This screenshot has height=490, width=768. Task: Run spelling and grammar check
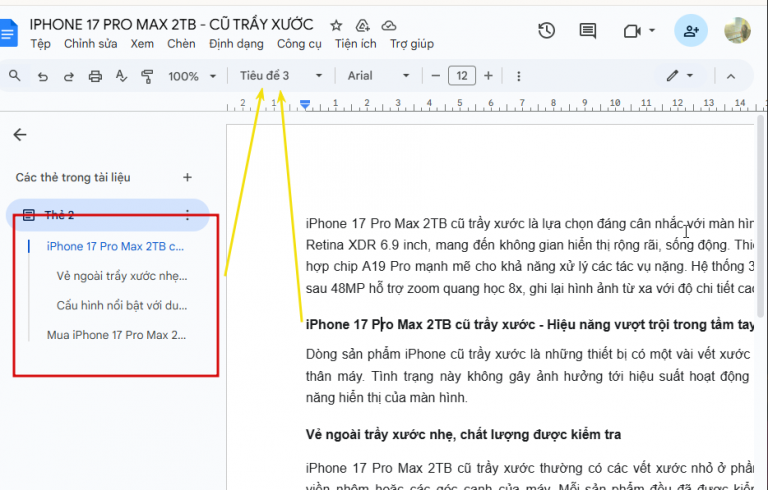coord(121,76)
